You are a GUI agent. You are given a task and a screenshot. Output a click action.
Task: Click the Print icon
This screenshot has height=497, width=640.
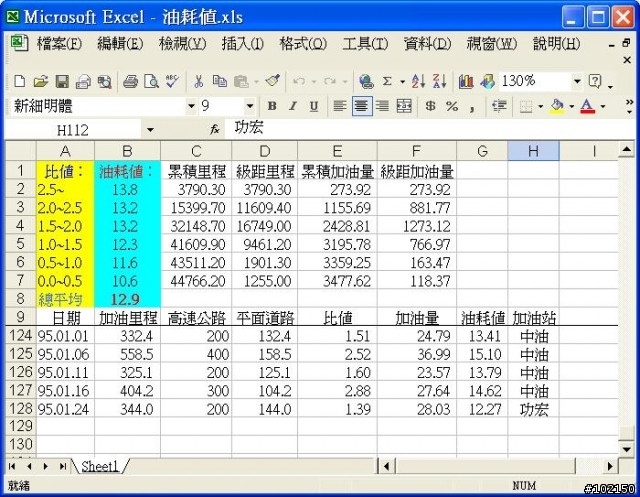coord(130,82)
